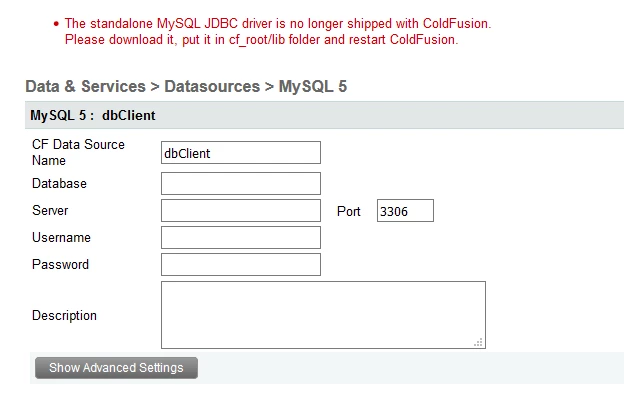Click the CF Data Source Name input field

pyautogui.click(x=241, y=152)
